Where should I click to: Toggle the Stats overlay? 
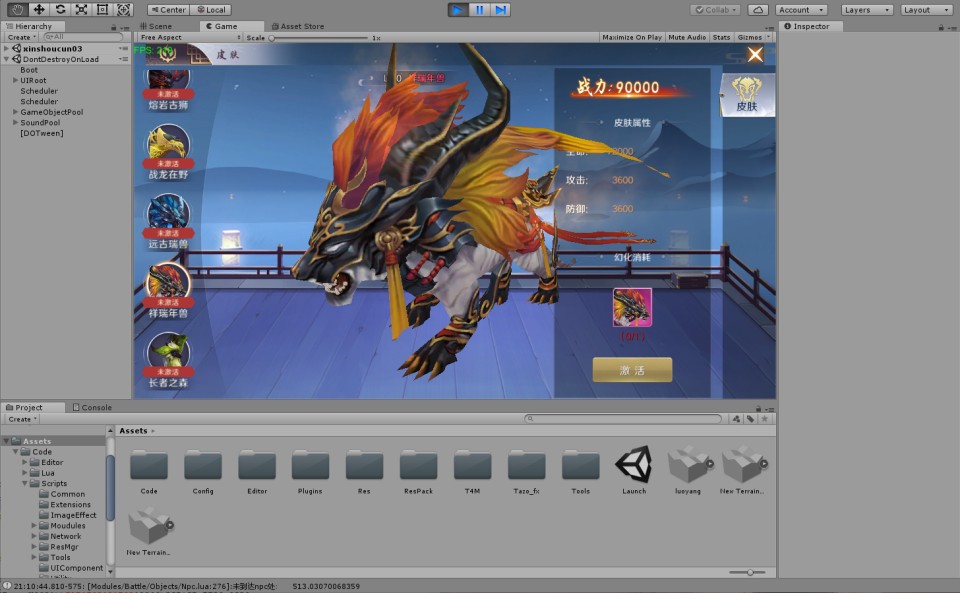pyautogui.click(x=721, y=37)
